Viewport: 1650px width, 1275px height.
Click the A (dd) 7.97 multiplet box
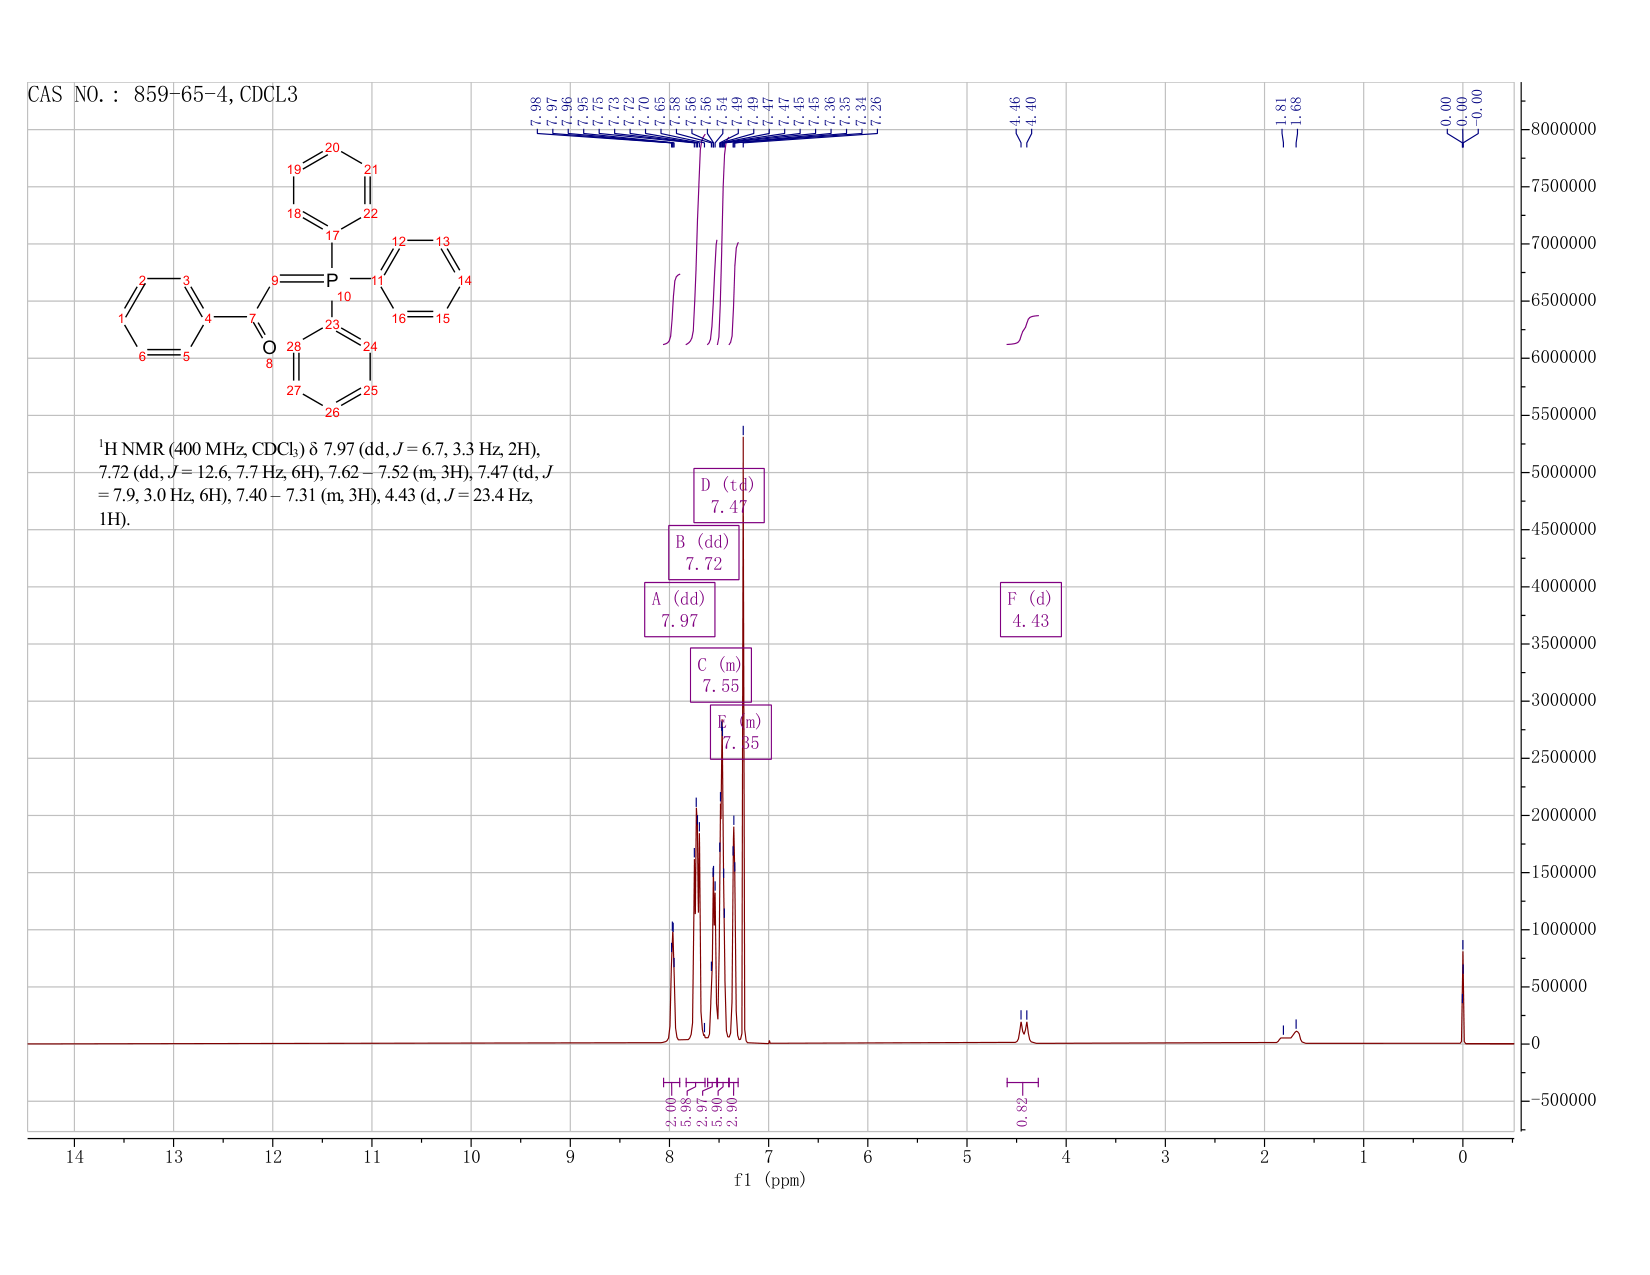[x=680, y=609]
